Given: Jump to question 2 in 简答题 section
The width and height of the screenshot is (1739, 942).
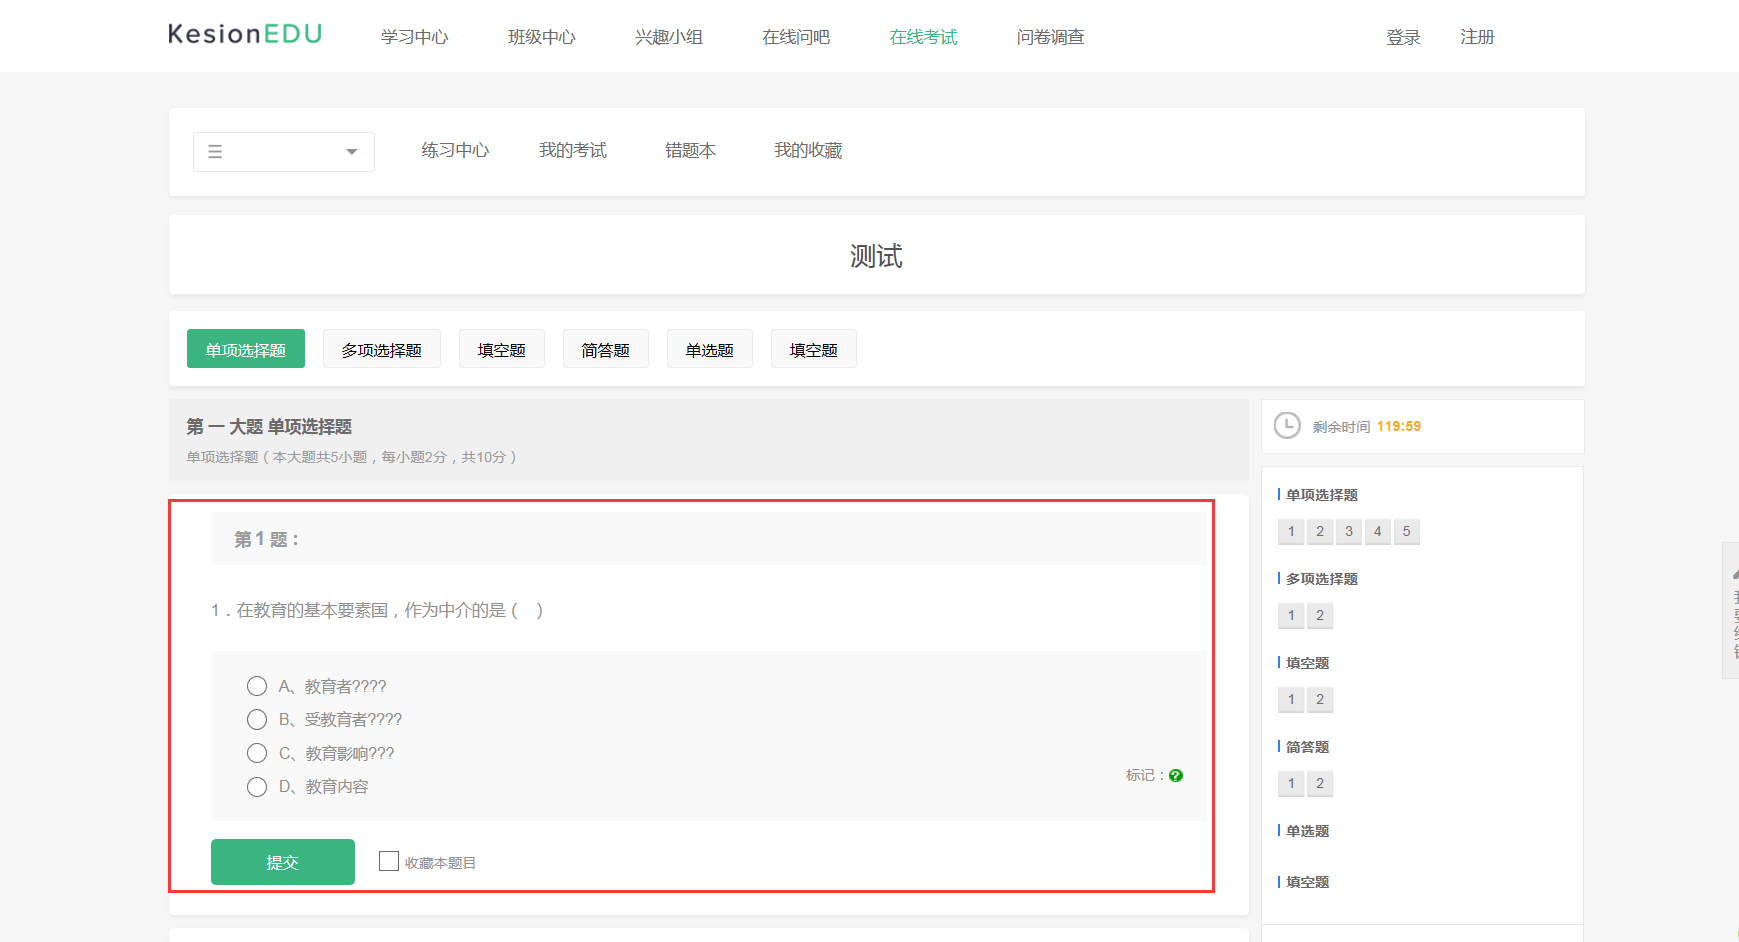Looking at the screenshot, I should [1320, 783].
